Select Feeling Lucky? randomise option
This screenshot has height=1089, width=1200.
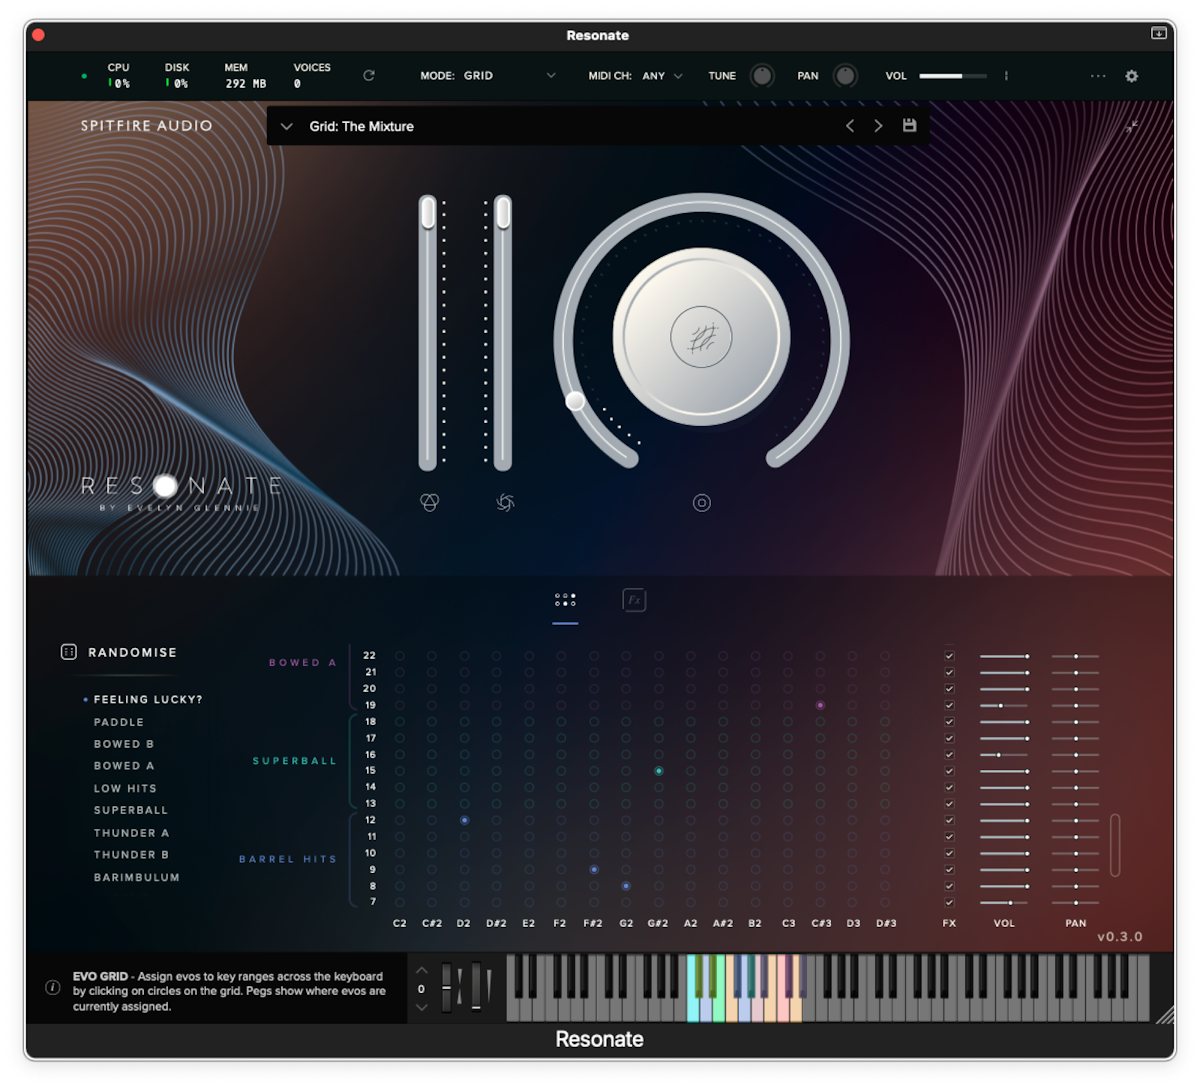(148, 700)
